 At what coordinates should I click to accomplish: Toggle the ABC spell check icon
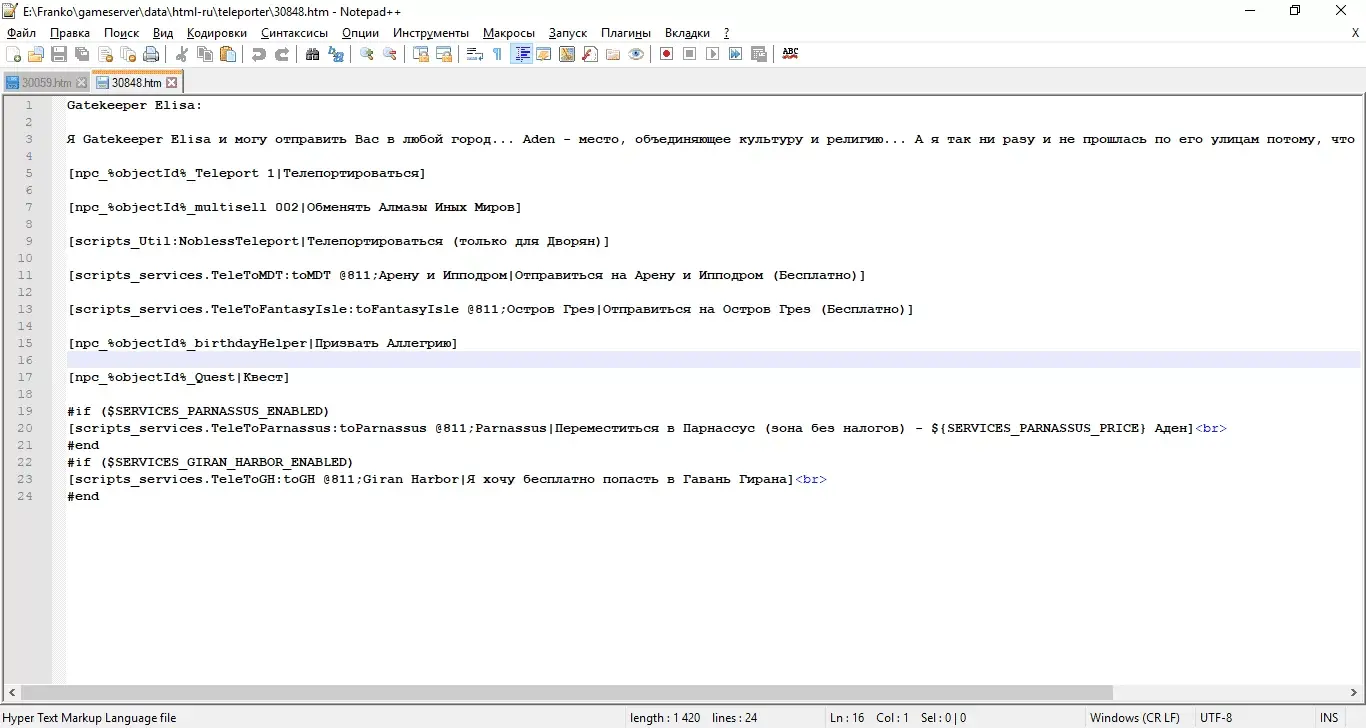(x=790, y=54)
